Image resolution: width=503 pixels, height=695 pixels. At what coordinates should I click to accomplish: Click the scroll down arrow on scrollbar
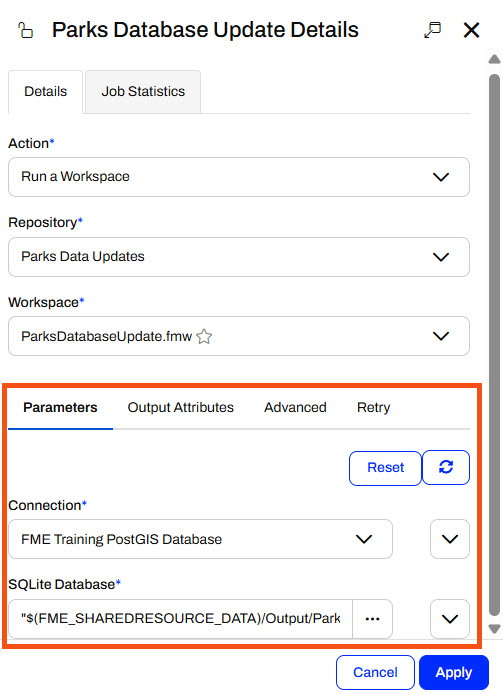point(495,629)
